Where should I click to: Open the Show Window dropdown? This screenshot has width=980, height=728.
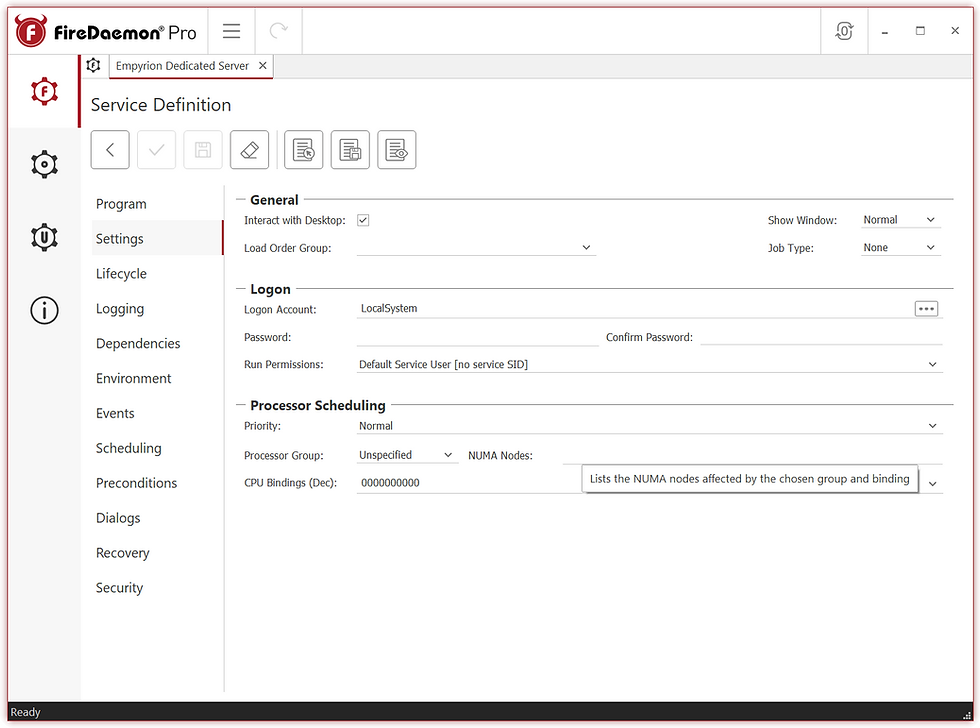pyautogui.click(x=899, y=219)
